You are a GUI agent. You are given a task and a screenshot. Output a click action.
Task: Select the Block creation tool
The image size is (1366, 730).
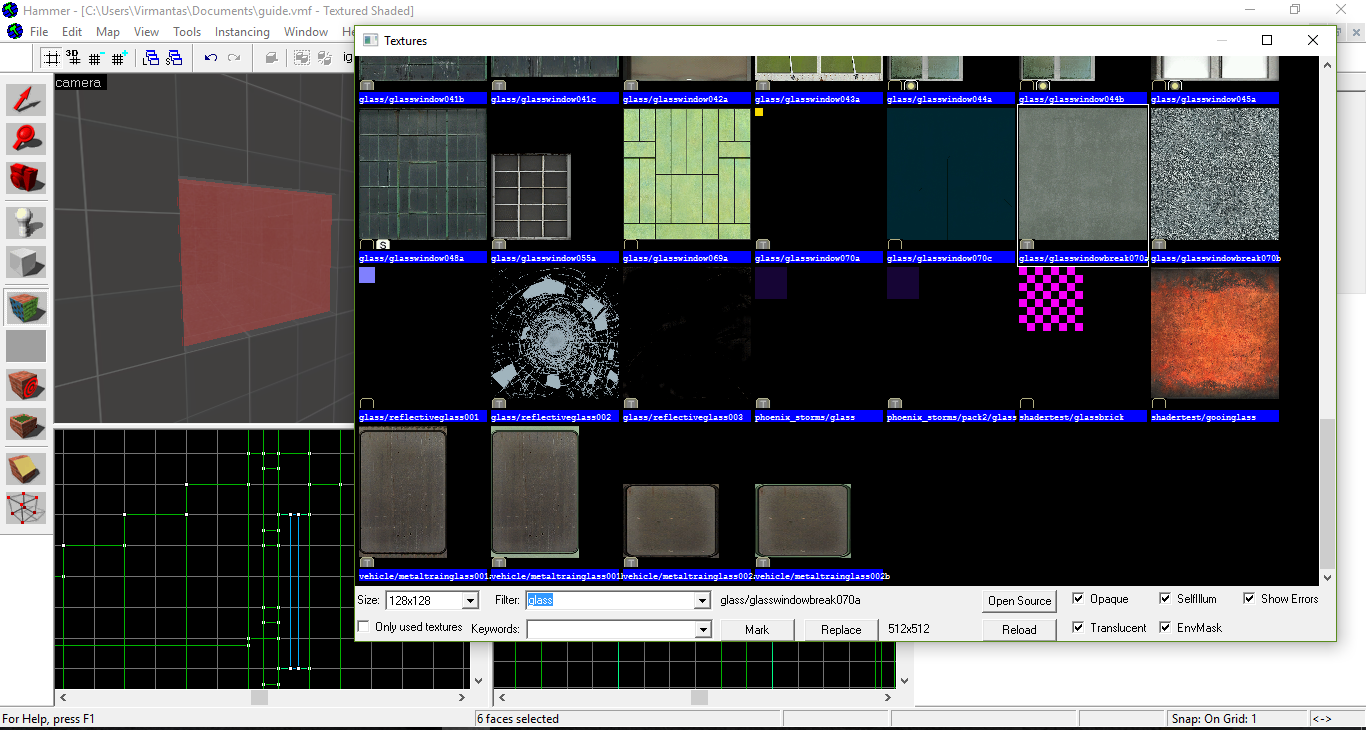pyautogui.click(x=26, y=262)
